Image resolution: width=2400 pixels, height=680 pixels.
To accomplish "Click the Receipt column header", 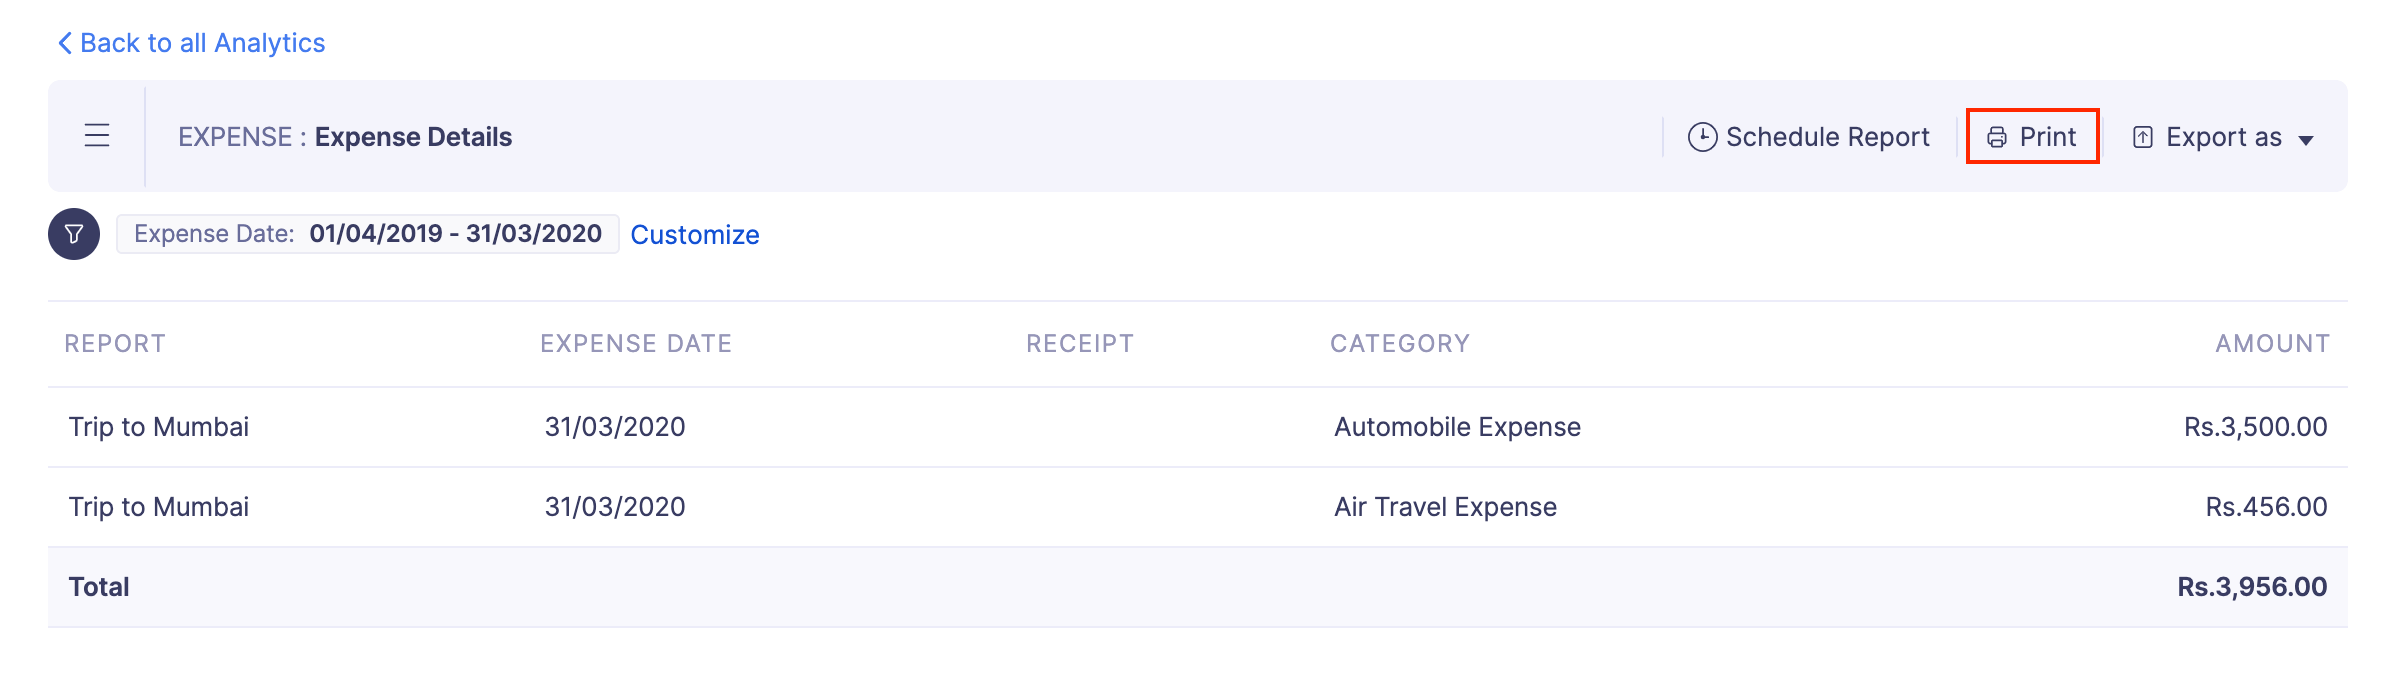I will click(1079, 344).
